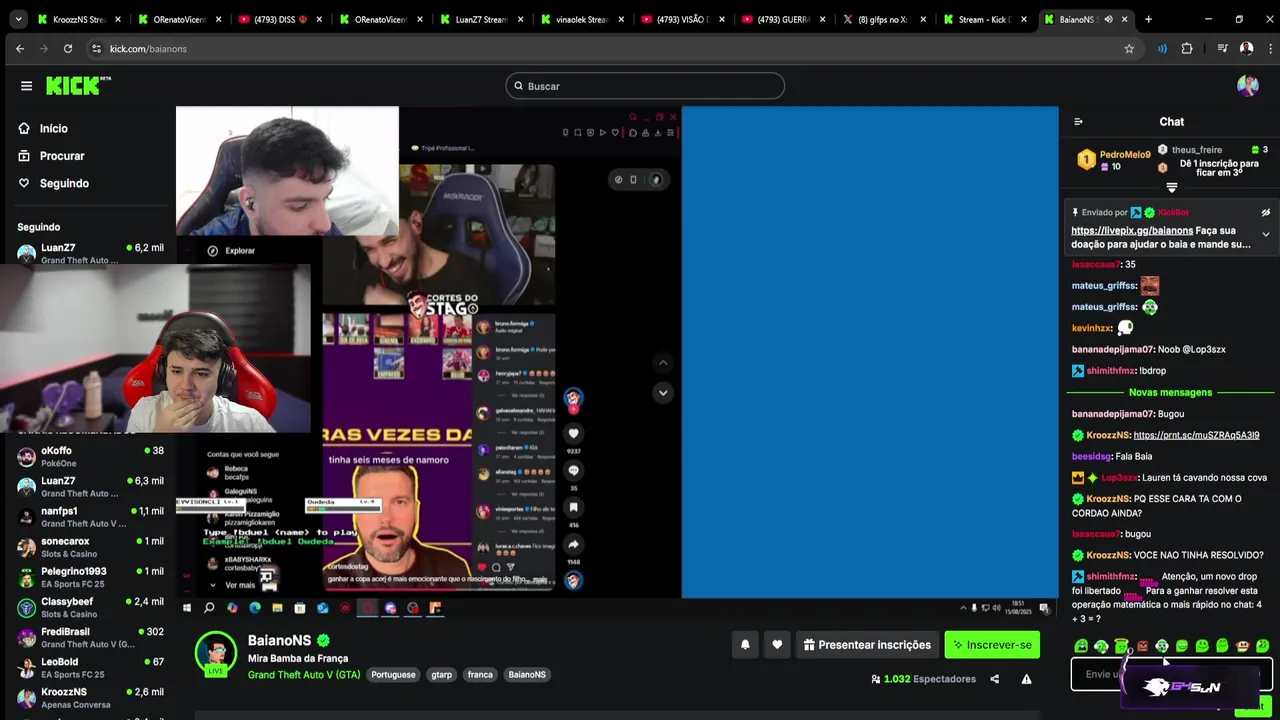The image size is (1280, 720).
Task: Click Presentear inscrições button
Action: [867, 645]
